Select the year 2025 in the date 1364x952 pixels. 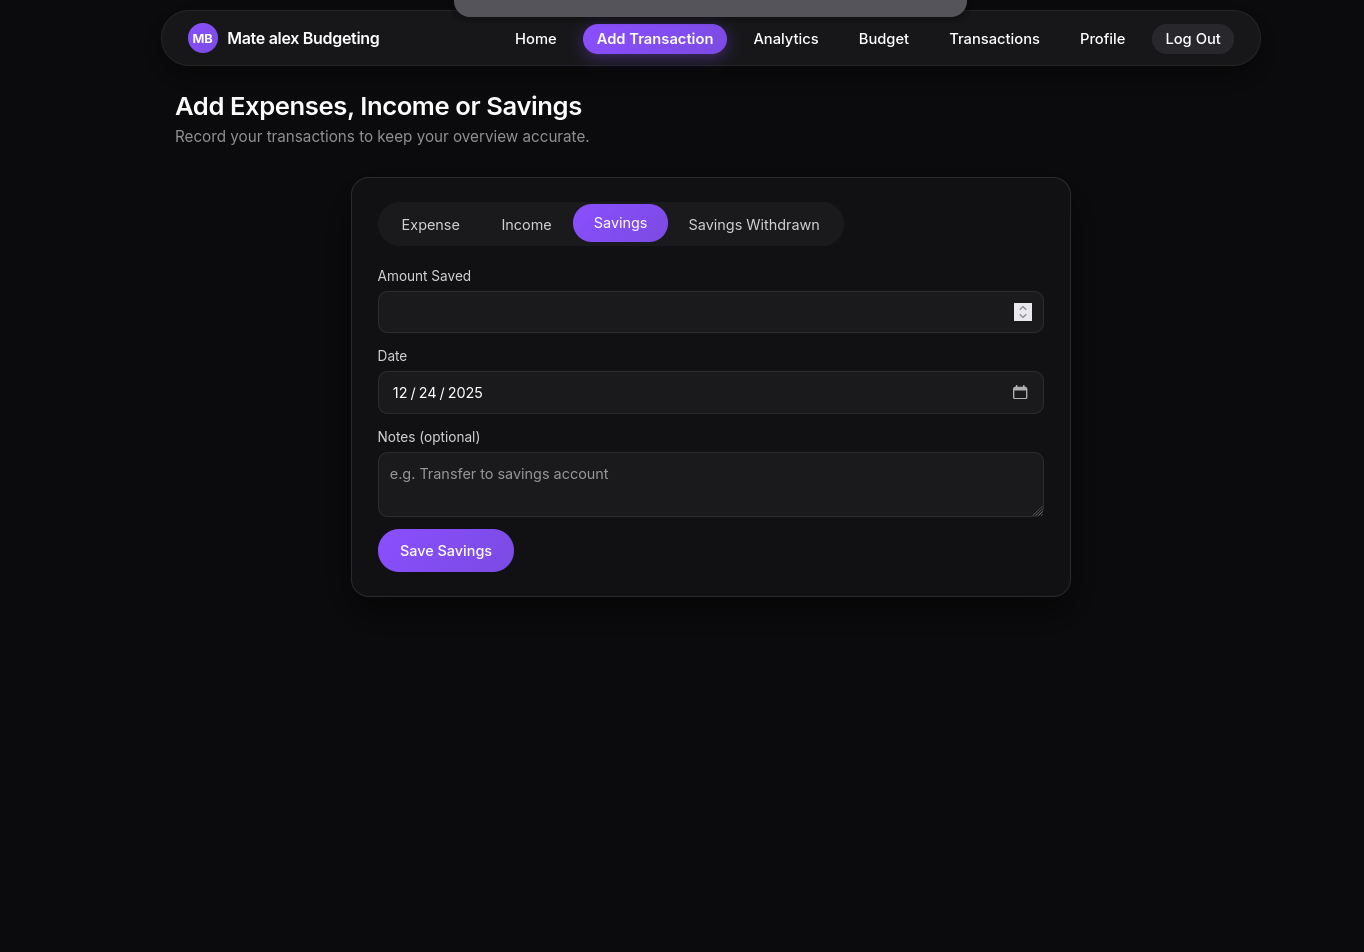pos(465,393)
